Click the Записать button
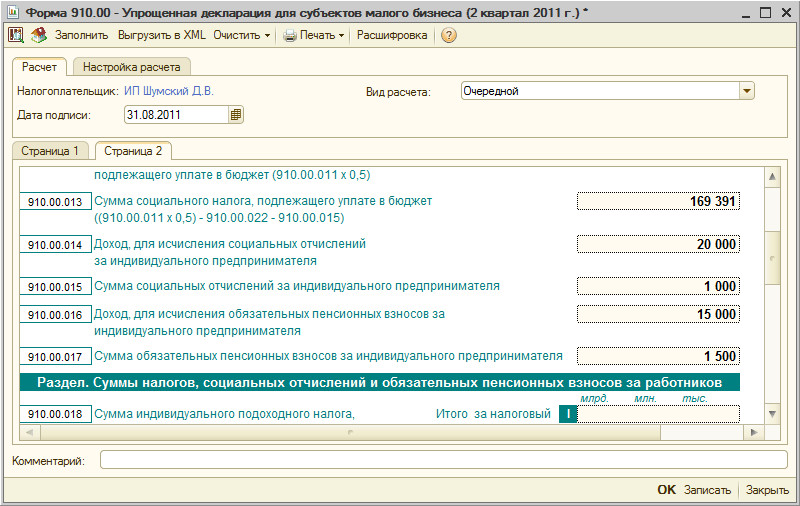Viewport: 800px width, 506px height. click(708, 491)
